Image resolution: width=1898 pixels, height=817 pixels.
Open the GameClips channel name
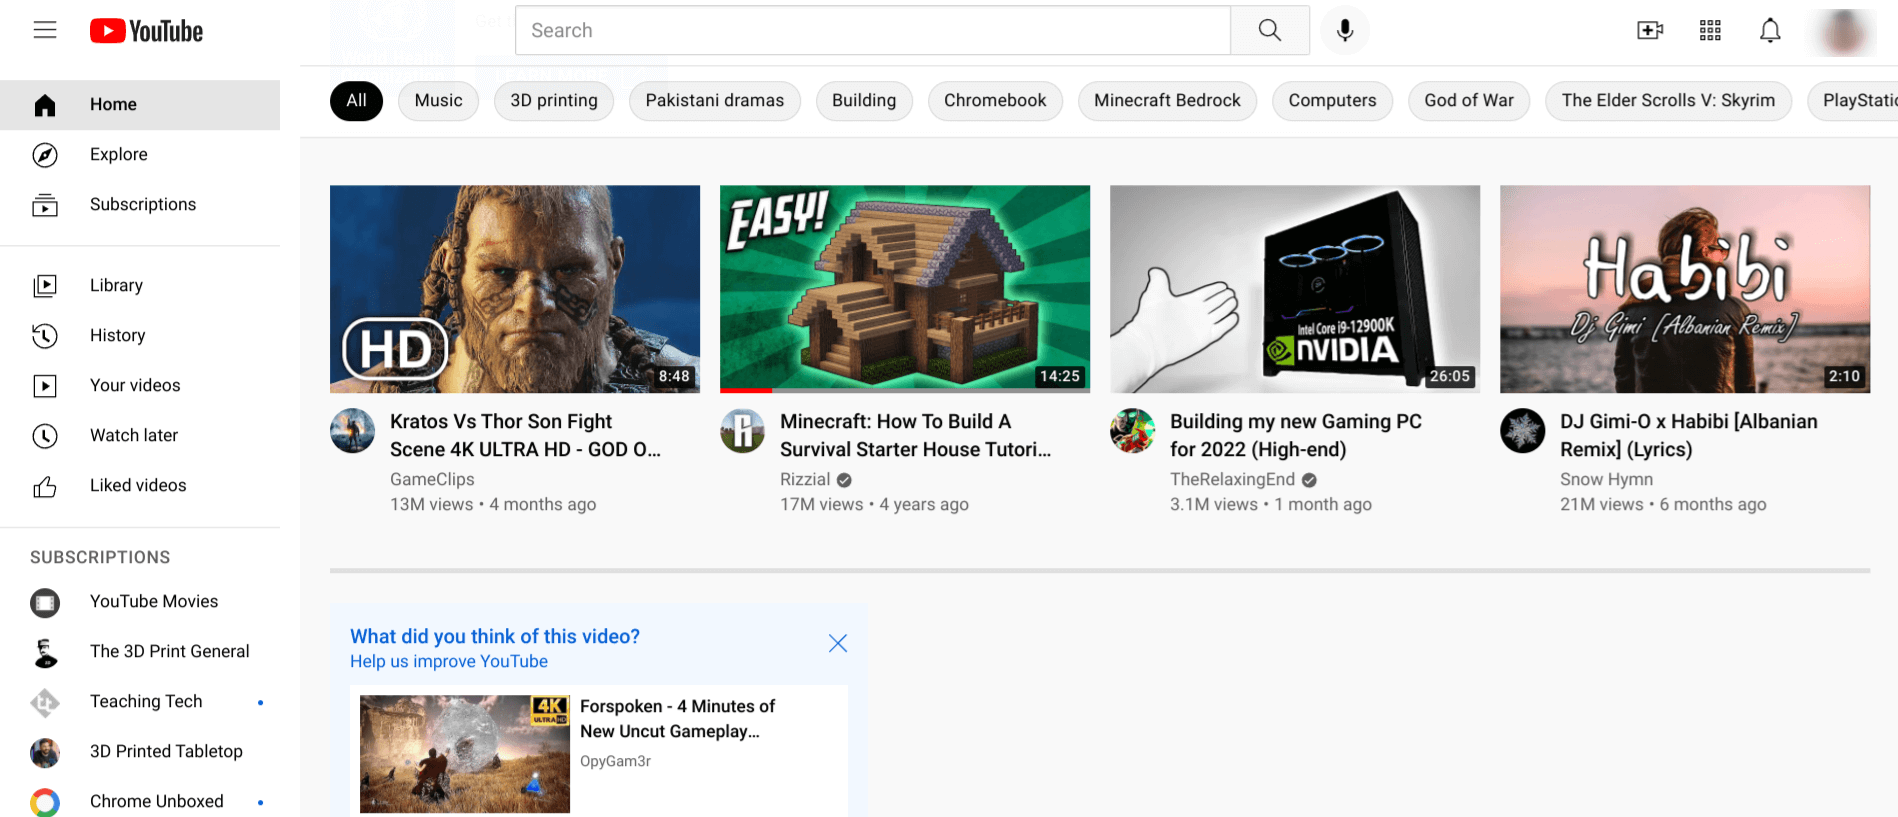432,480
